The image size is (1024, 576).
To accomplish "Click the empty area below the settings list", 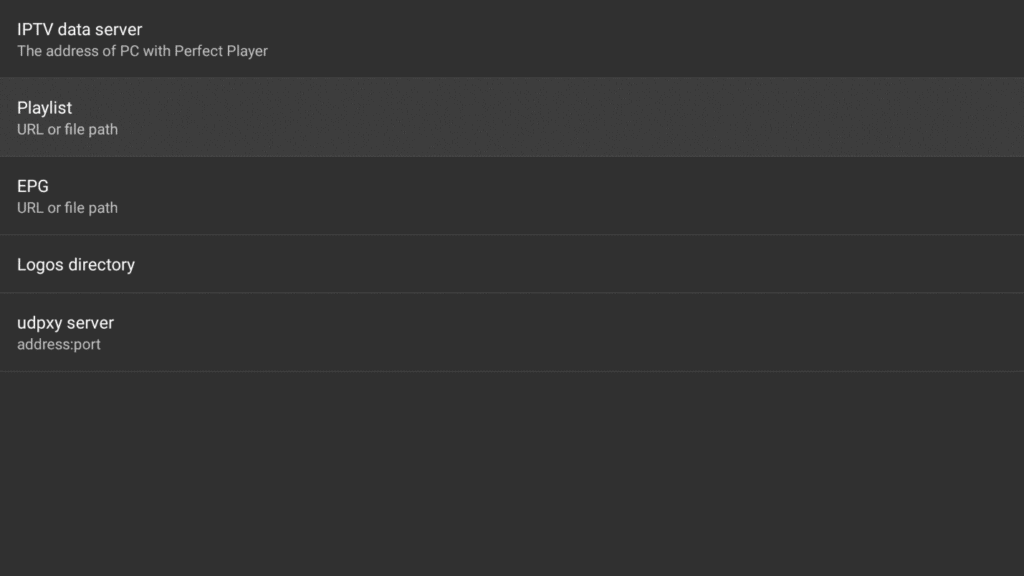I will click(x=512, y=470).
